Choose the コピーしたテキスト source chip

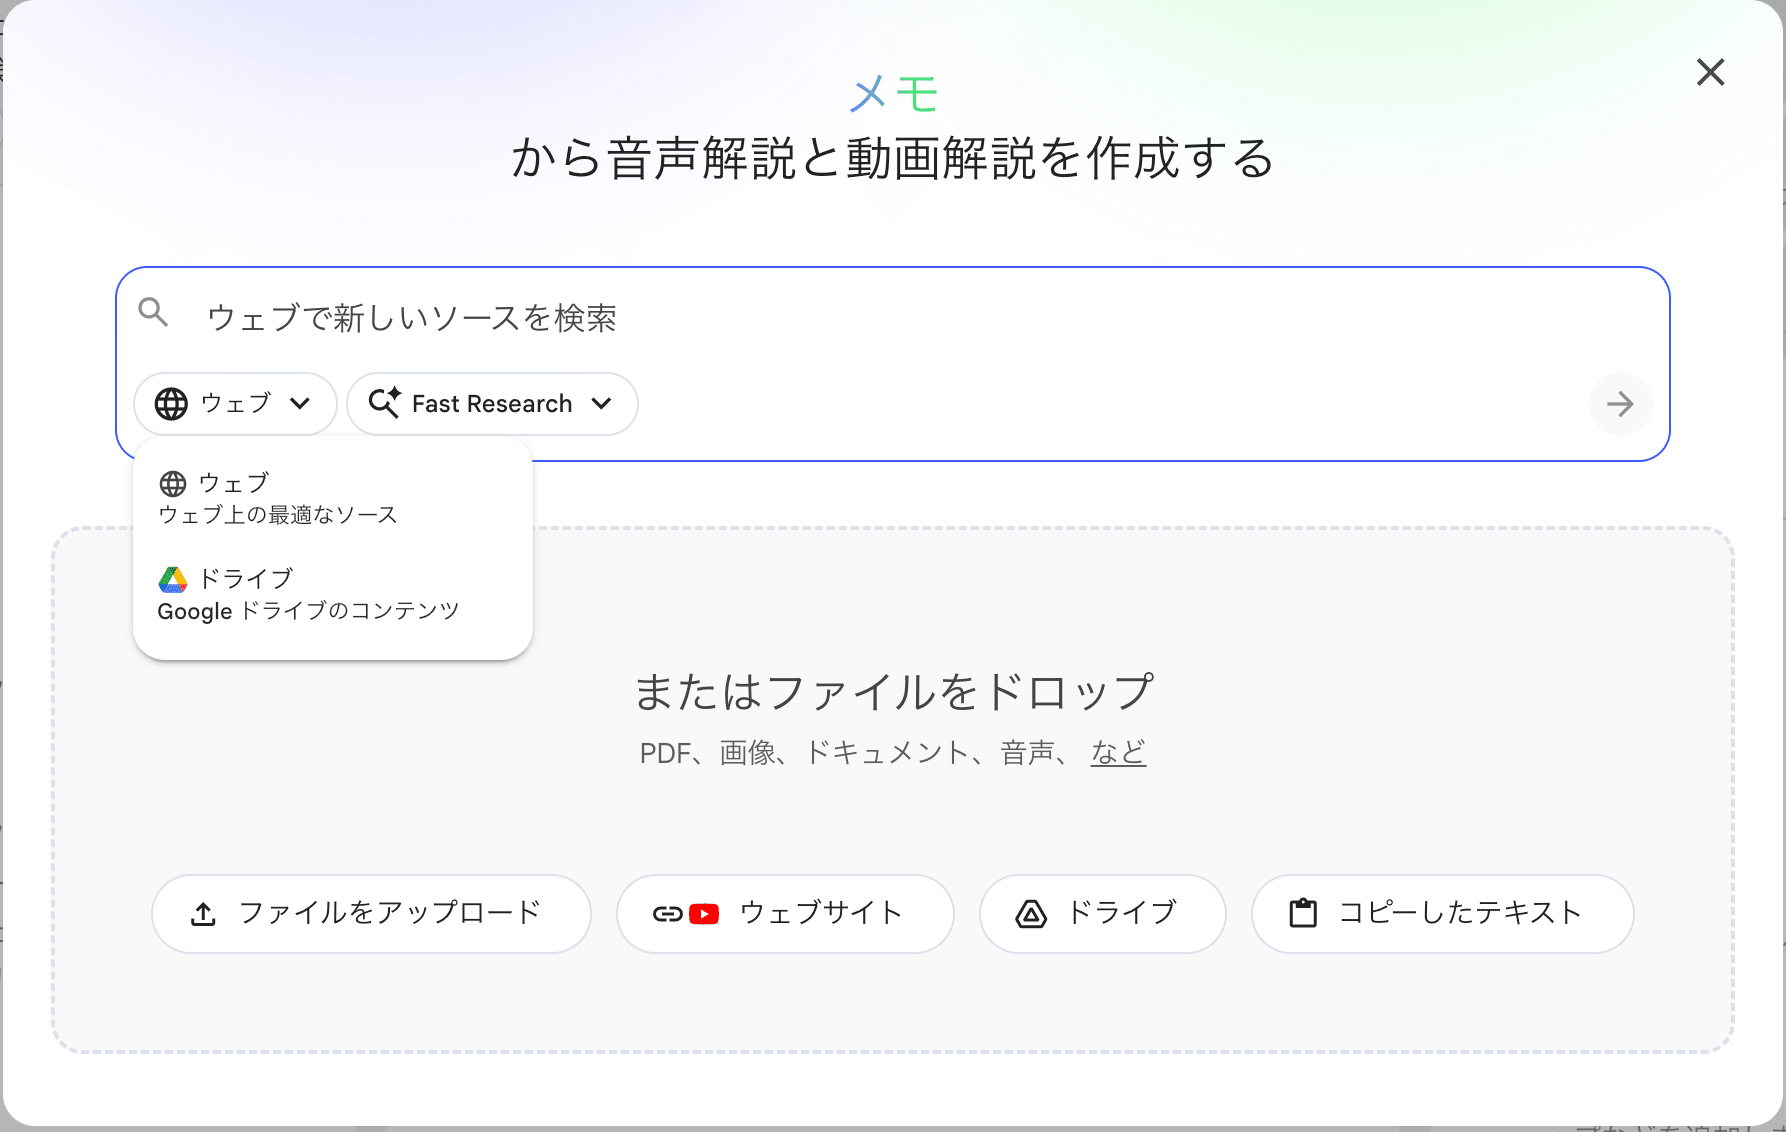1441,913
